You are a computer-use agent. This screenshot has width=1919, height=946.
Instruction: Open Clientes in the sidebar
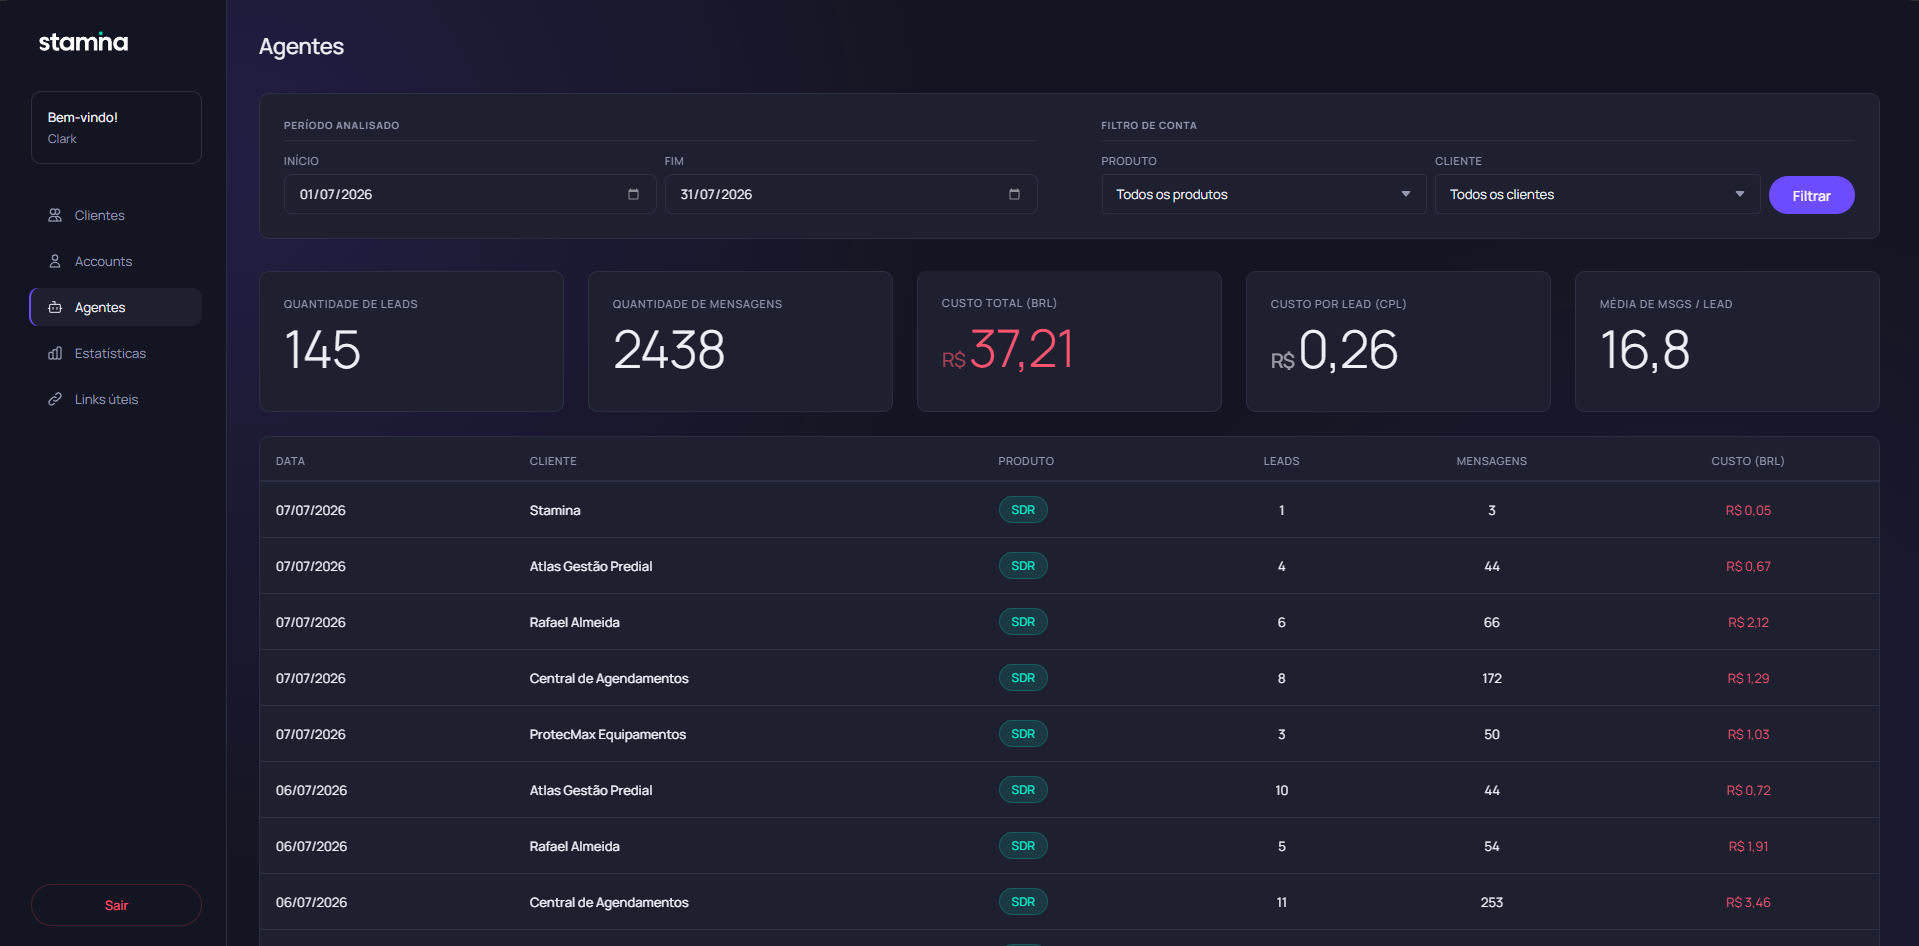pos(116,215)
